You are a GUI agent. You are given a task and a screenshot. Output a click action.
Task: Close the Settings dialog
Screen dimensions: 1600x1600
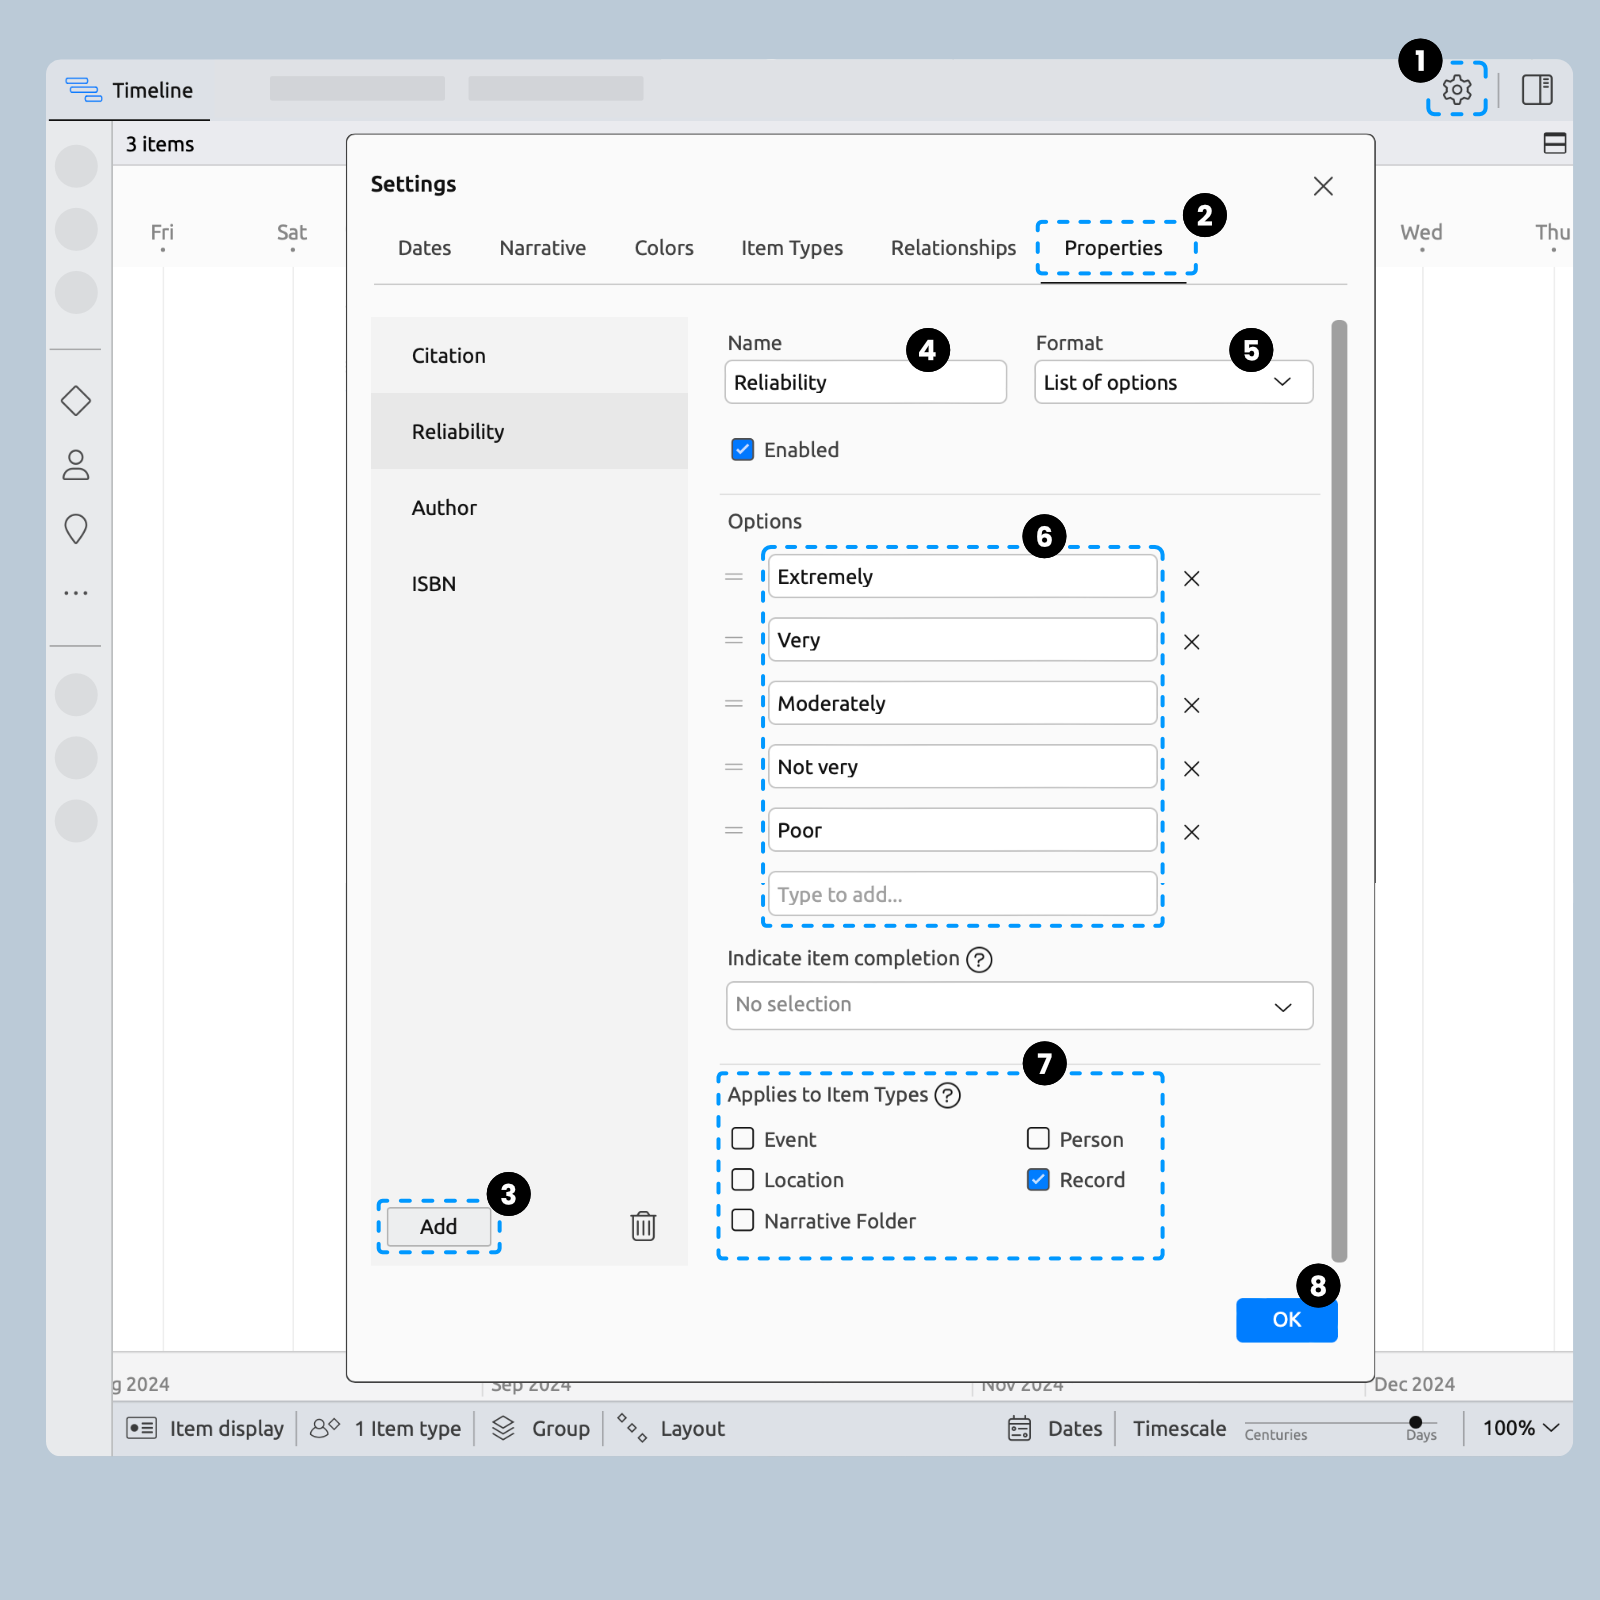click(x=1323, y=186)
